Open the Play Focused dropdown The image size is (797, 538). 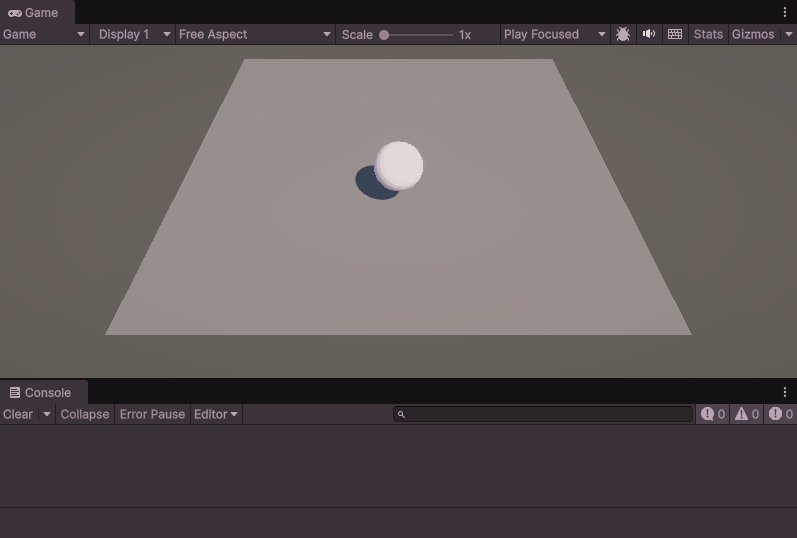555,35
